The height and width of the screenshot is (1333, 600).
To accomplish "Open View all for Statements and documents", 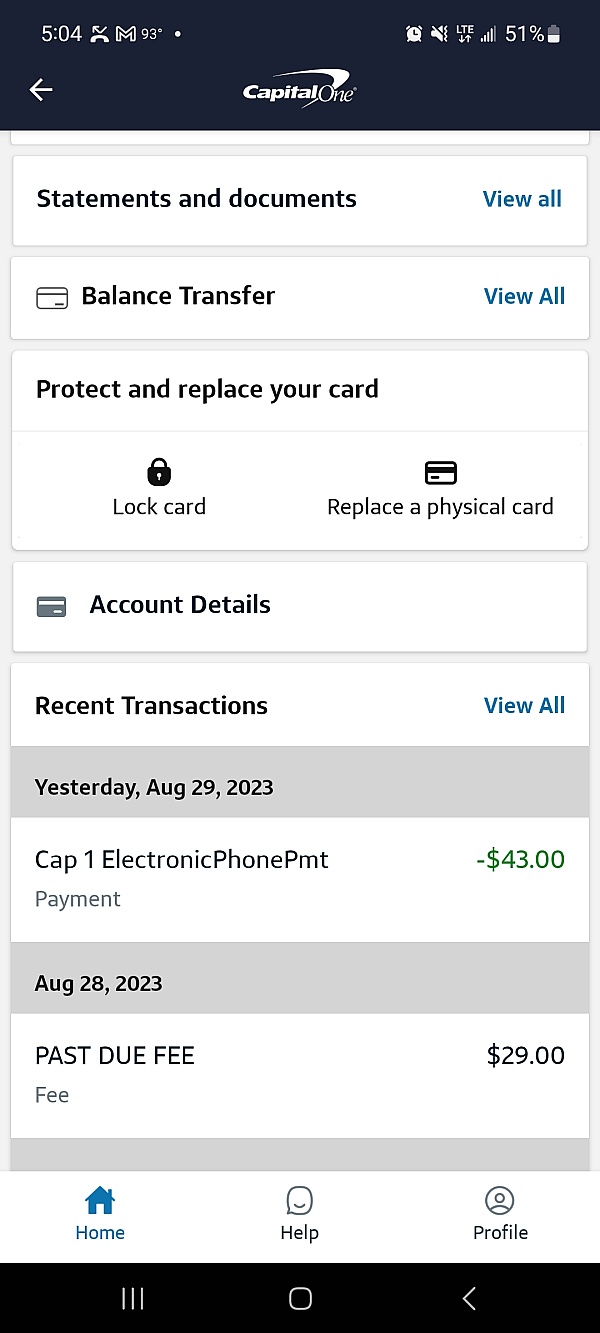I will point(521,199).
